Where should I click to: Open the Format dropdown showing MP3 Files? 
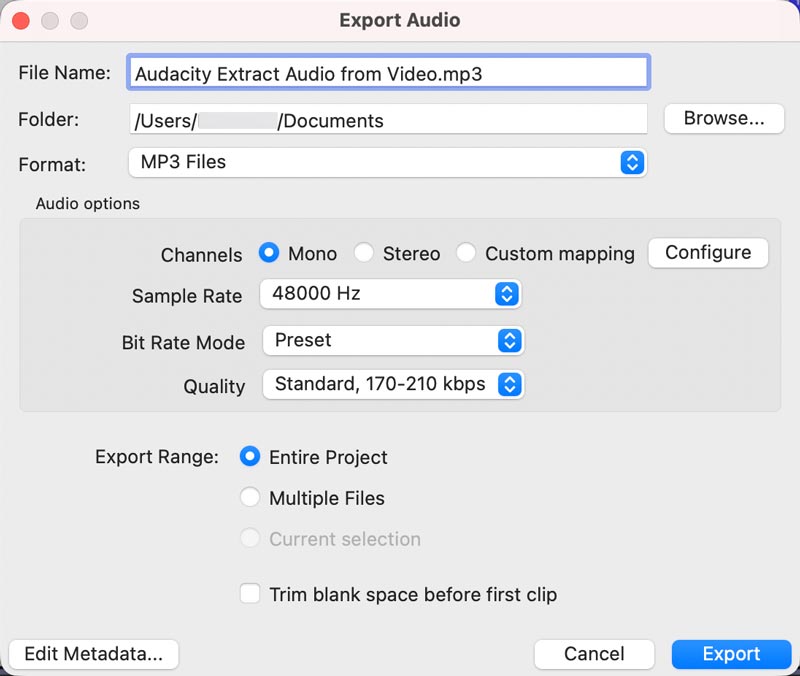point(388,163)
